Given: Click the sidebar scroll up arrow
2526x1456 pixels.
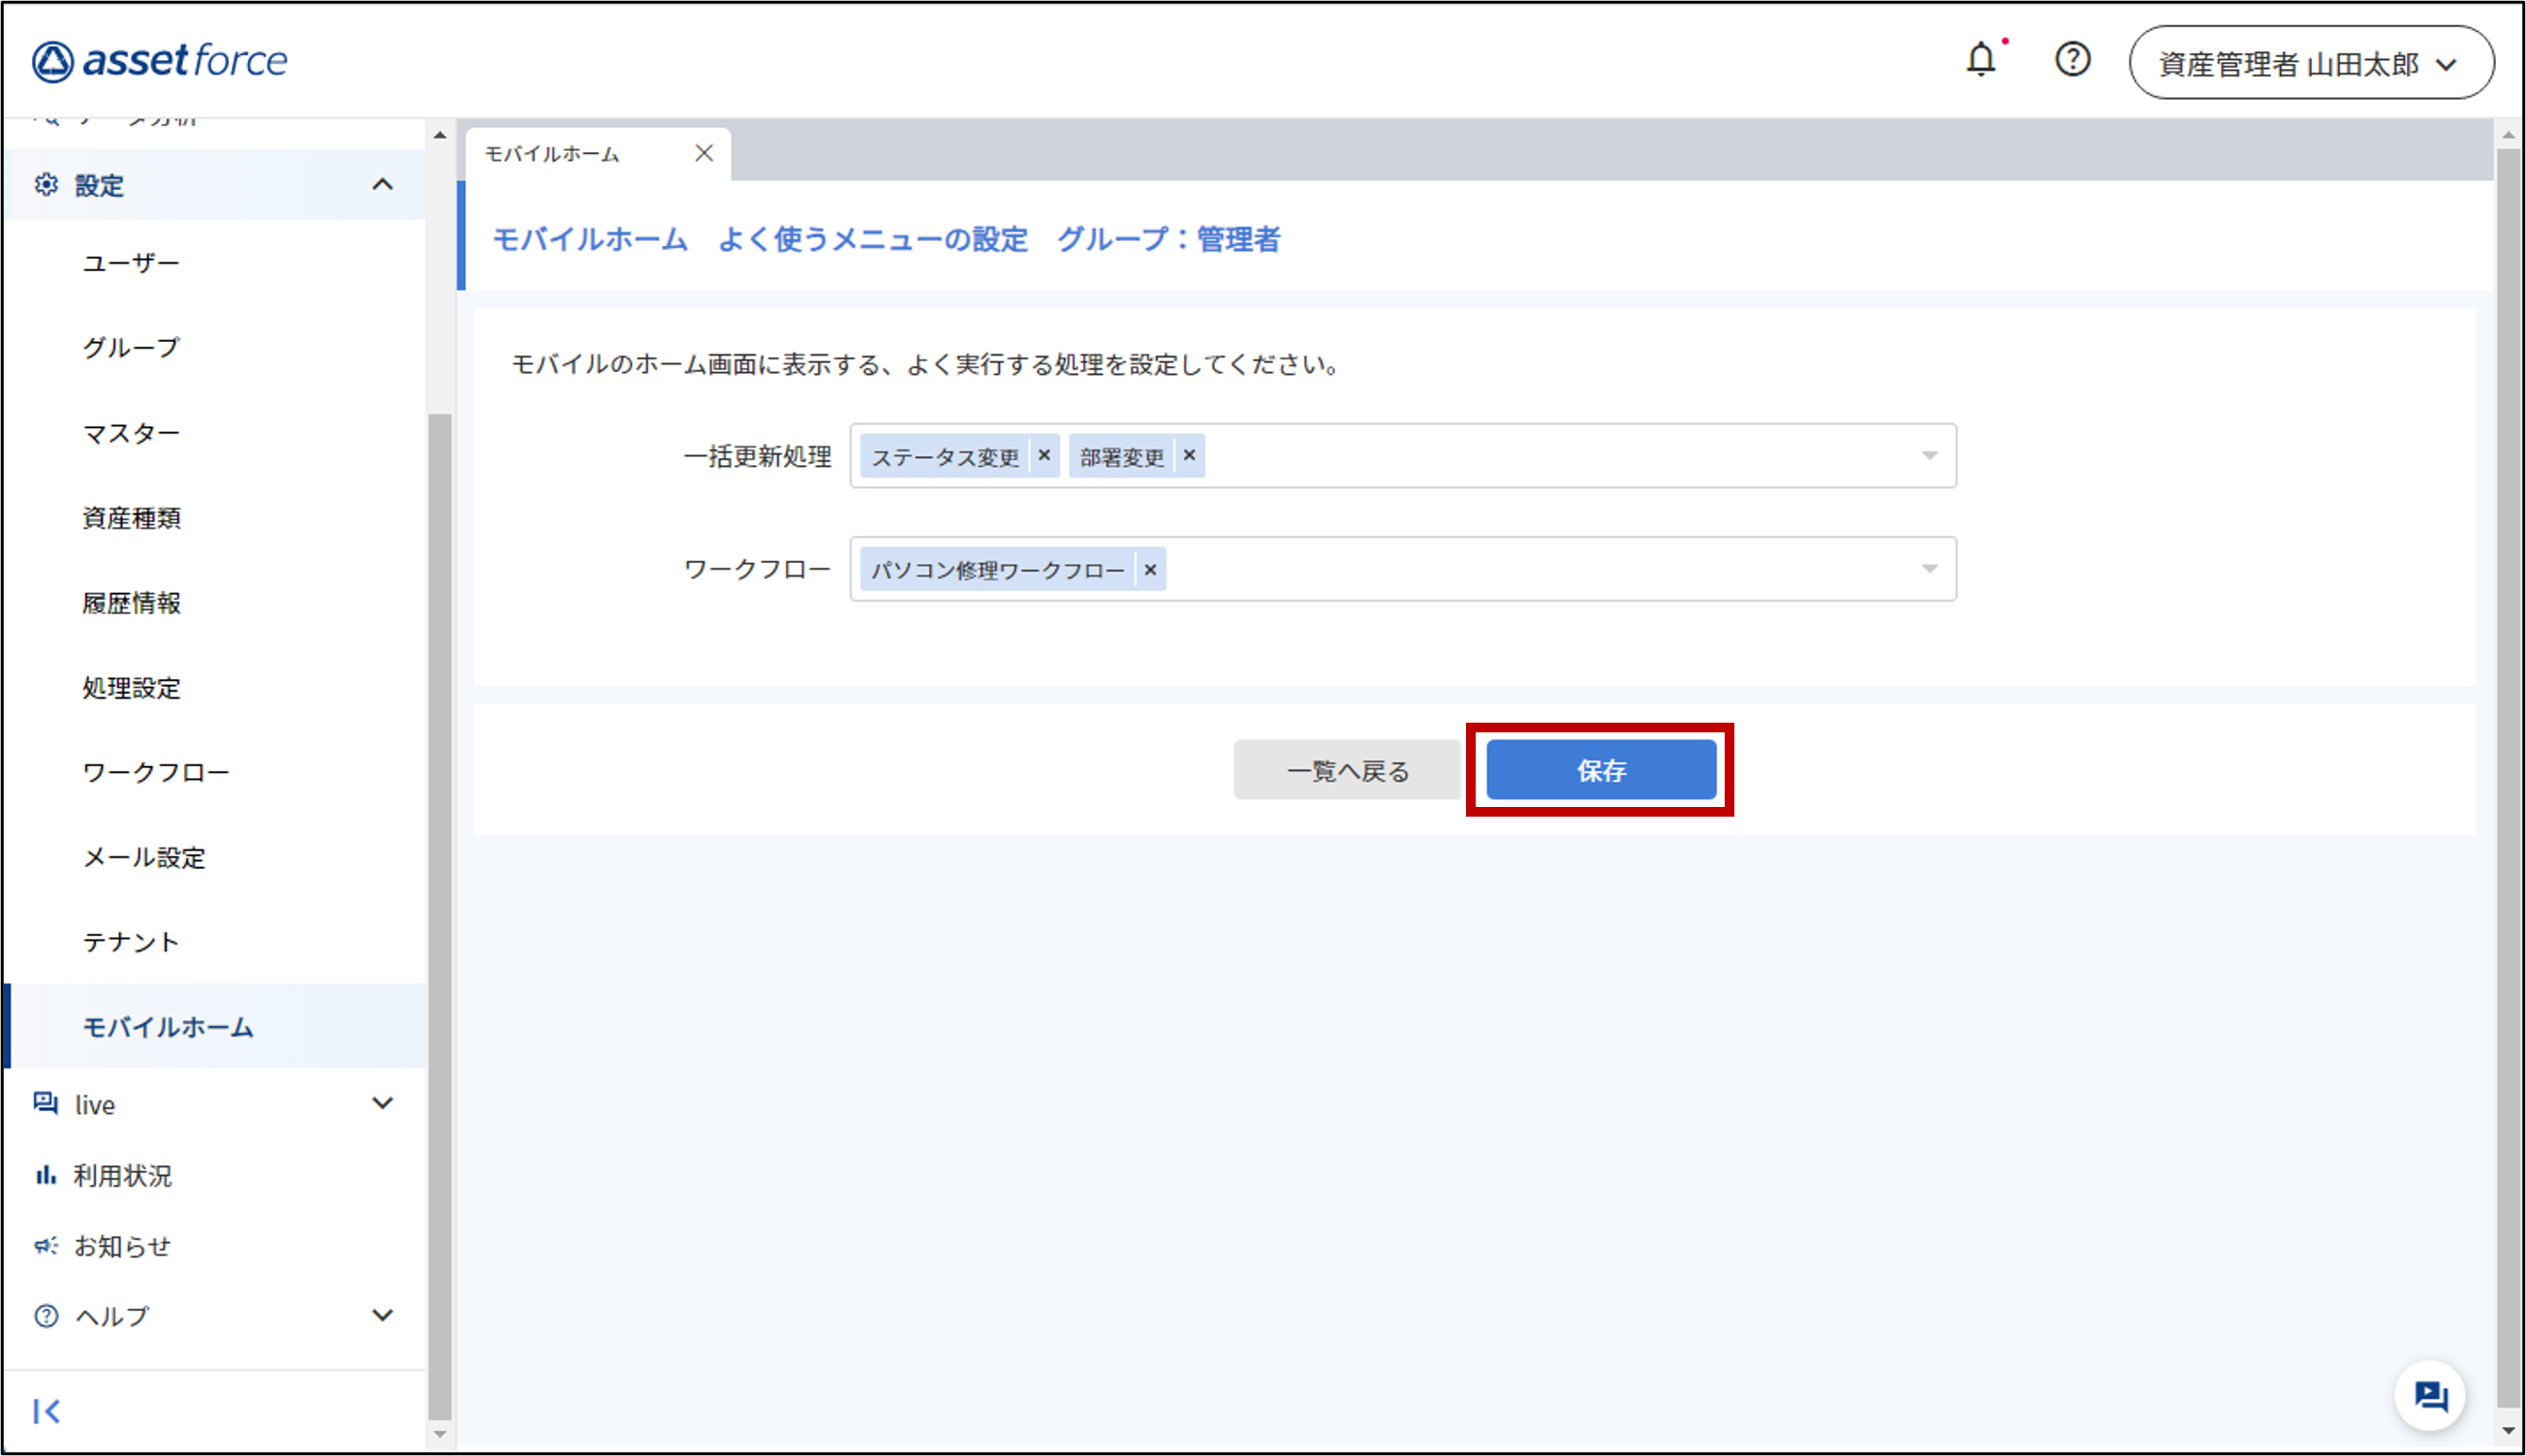Looking at the screenshot, I should point(440,134).
